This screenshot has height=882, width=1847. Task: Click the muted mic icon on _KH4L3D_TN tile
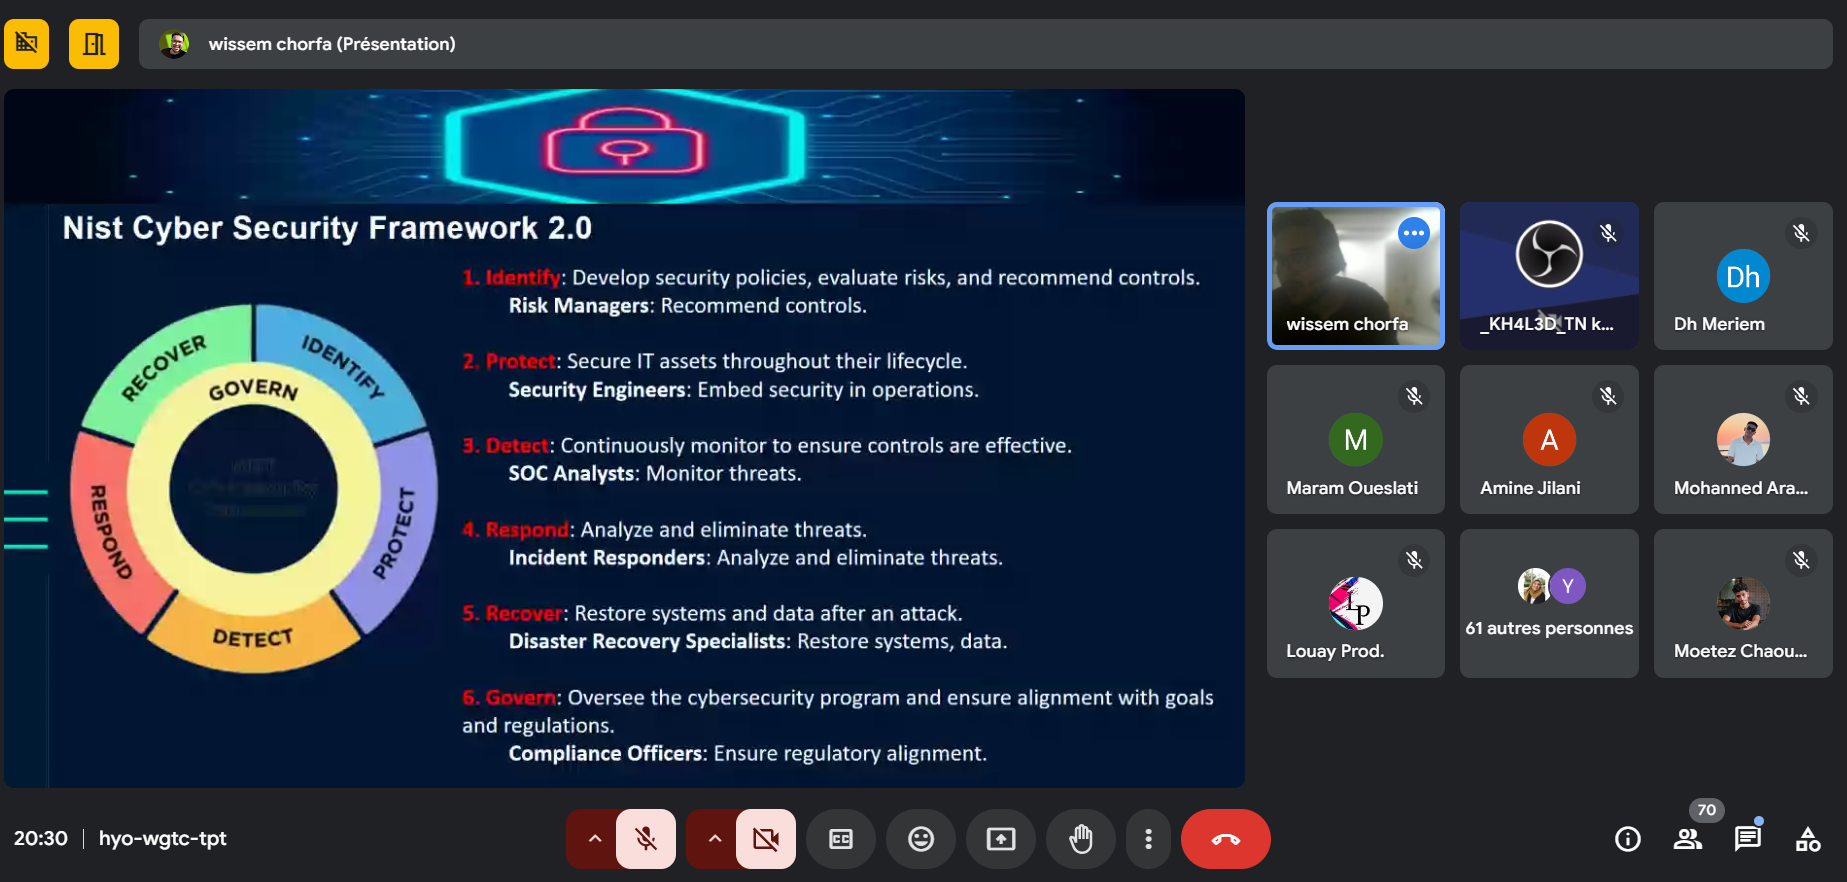click(1608, 233)
